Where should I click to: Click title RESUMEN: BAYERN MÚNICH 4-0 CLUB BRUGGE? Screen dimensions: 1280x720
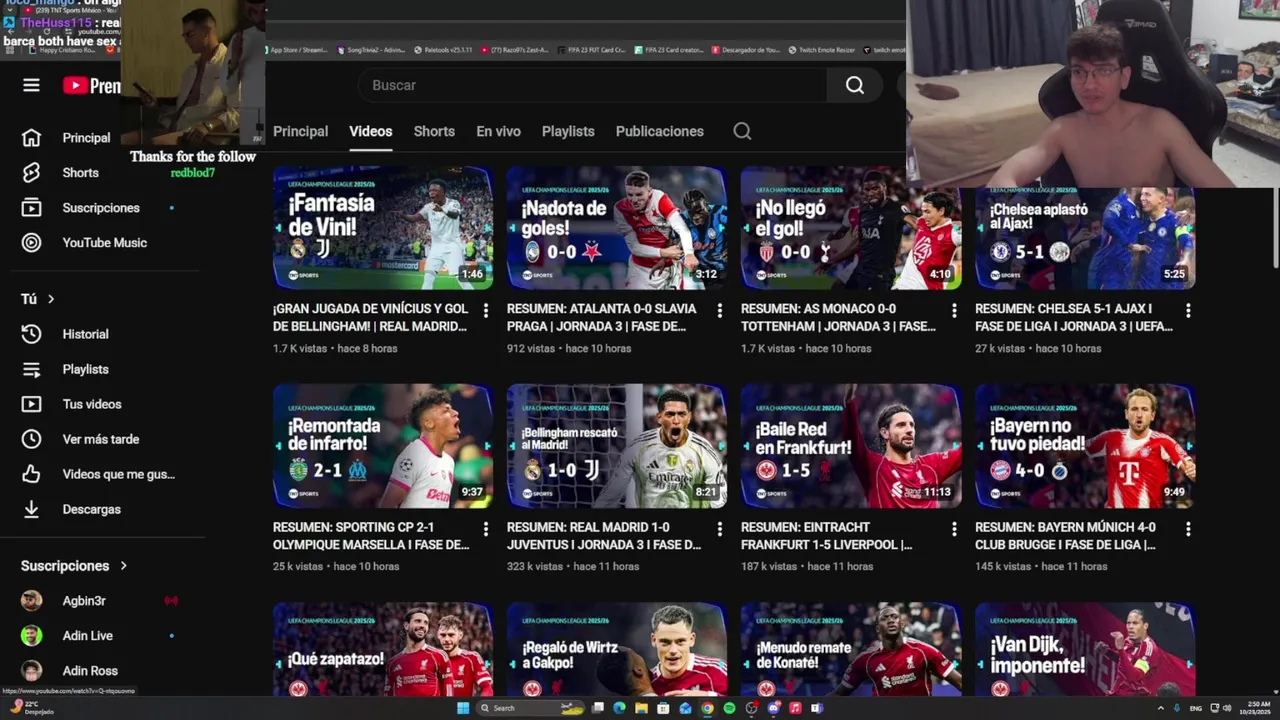point(1065,536)
